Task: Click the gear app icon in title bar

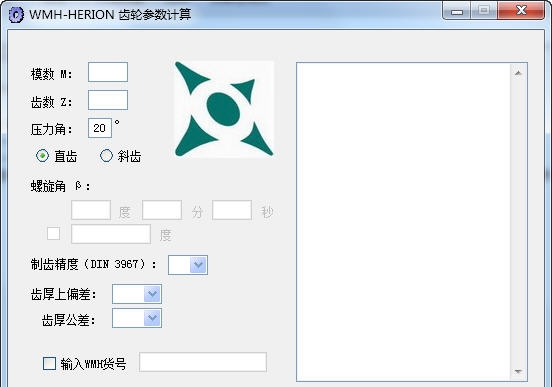Action: [x=16, y=15]
